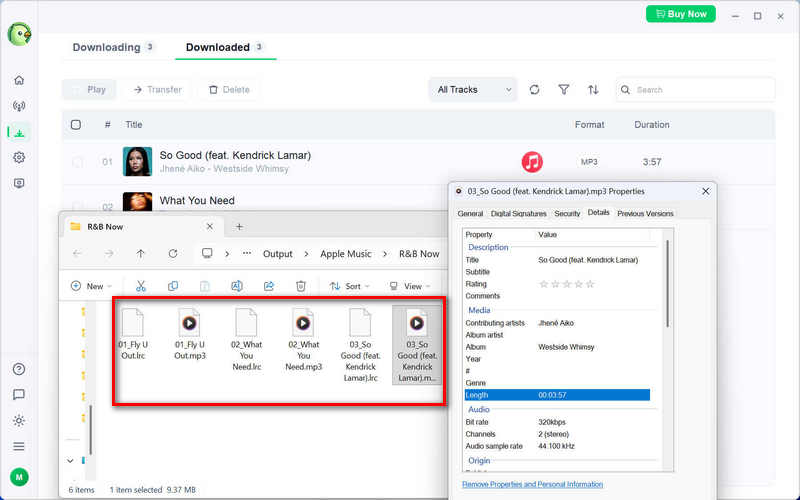Refresh the track list
This screenshot has width=800, height=500.
click(534, 90)
